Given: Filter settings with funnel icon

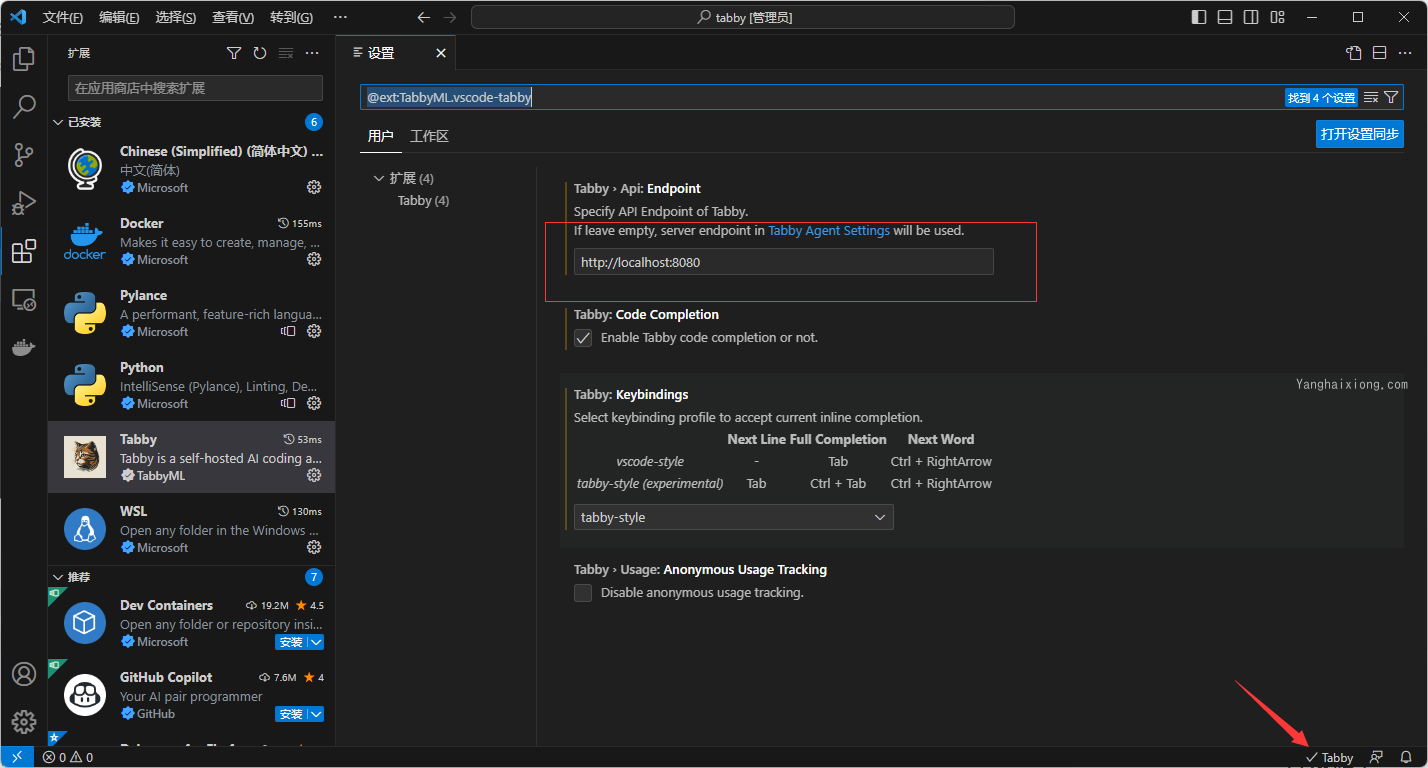Looking at the screenshot, I should (1391, 97).
